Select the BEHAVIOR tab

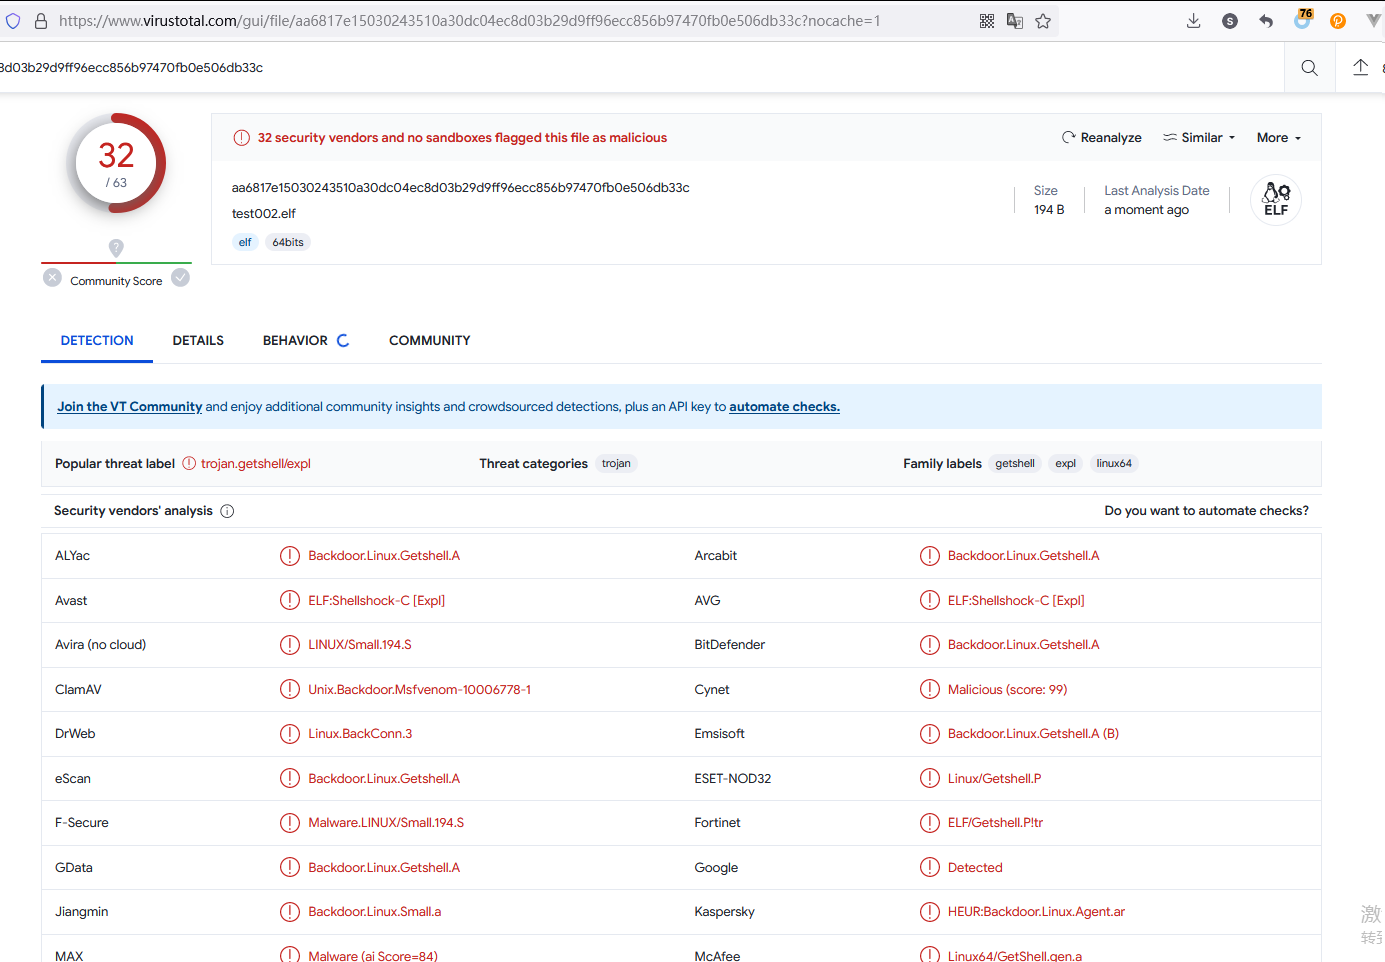click(295, 341)
